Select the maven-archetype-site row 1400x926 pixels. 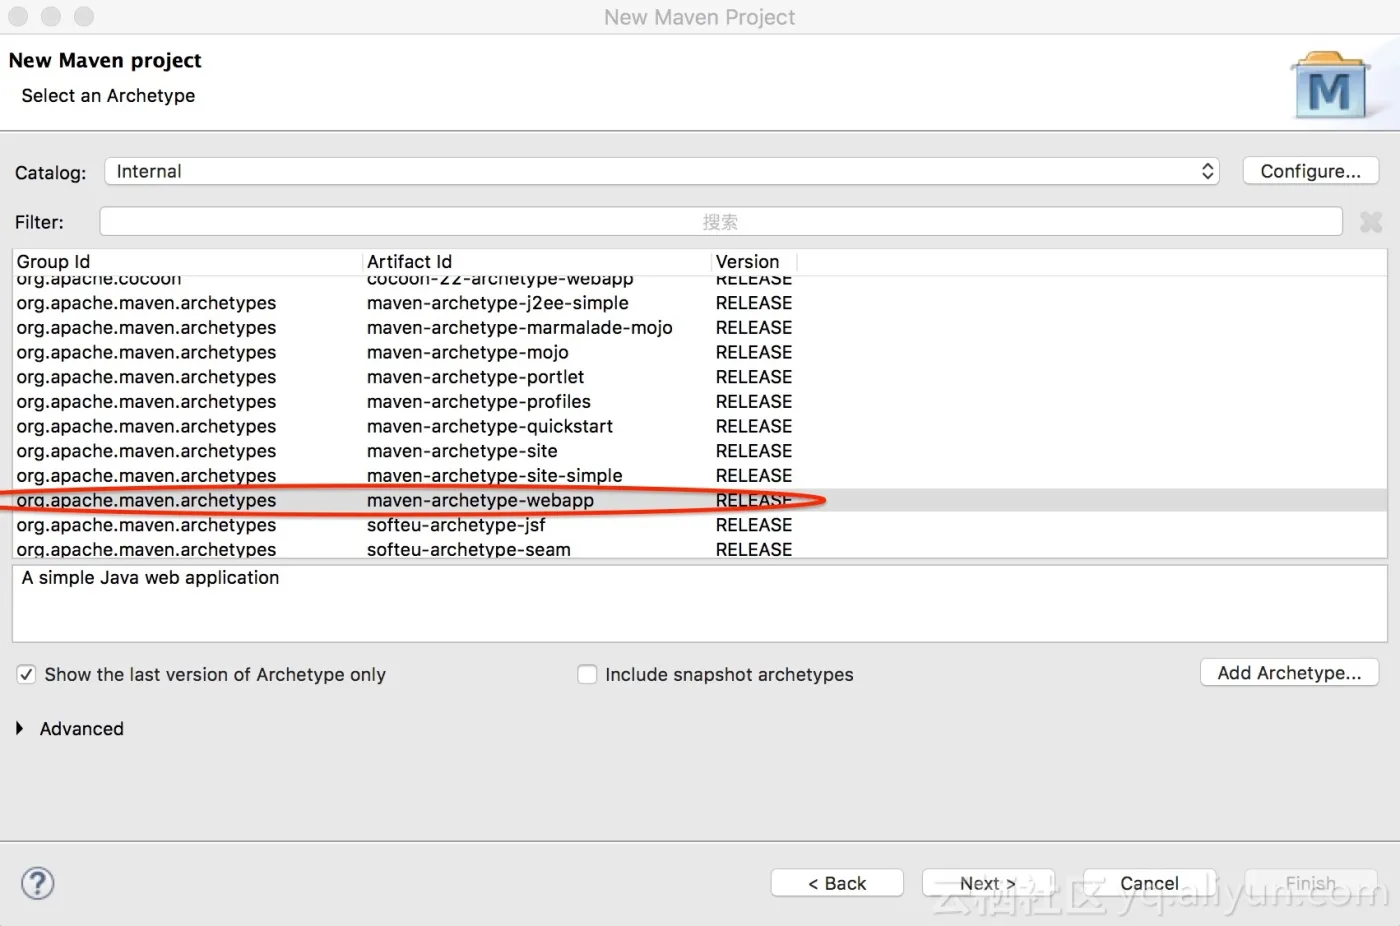click(x=700, y=451)
